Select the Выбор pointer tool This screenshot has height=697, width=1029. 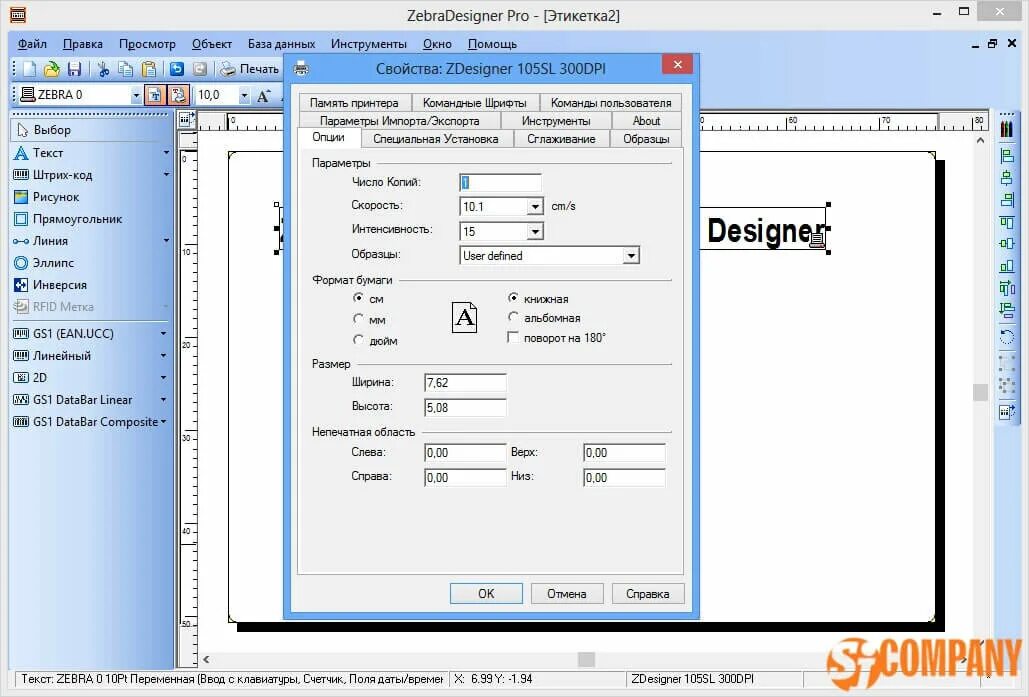coord(90,130)
